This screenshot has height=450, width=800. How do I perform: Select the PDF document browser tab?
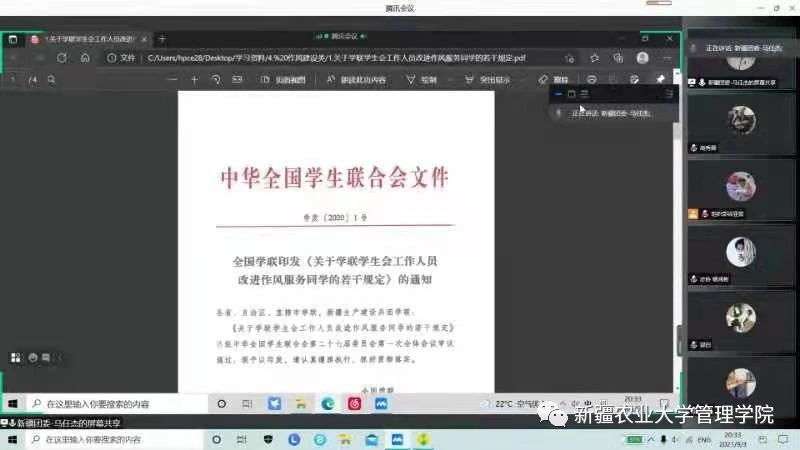[x=88, y=39]
